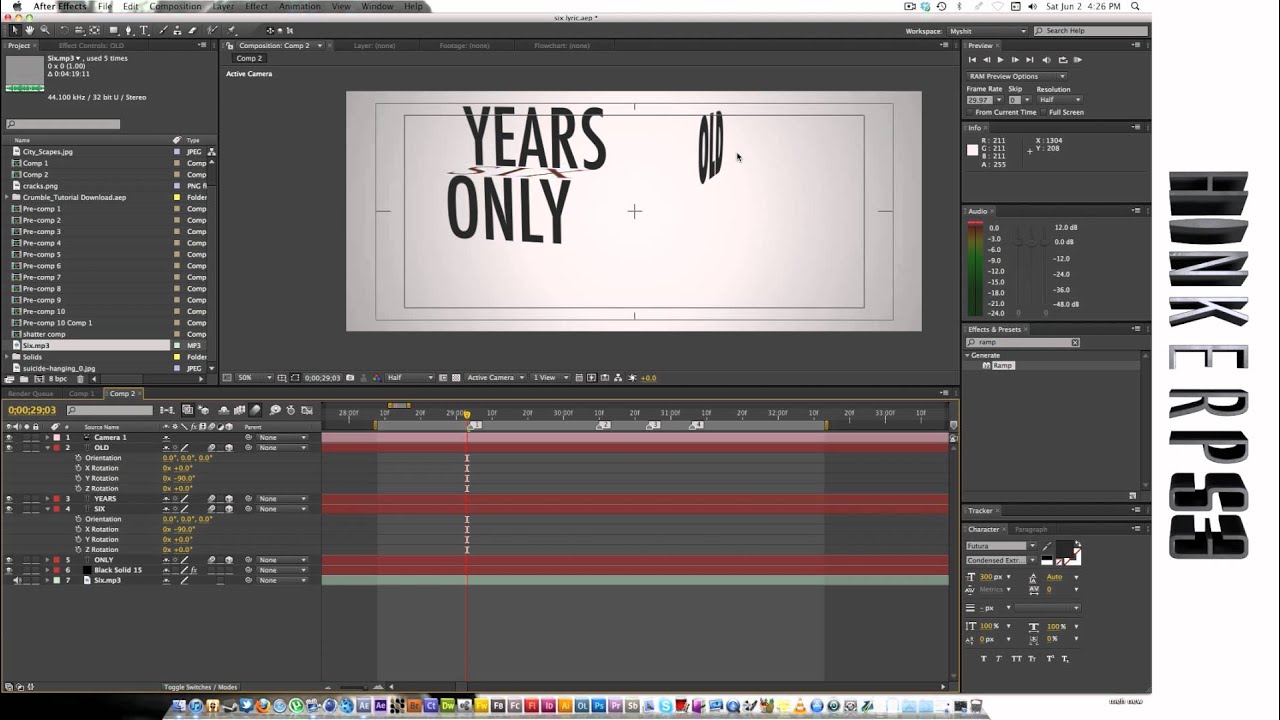Click Toggle Switches / Modes button
The height and width of the screenshot is (720, 1280).
pyautogui.click(x=200, y=687)
